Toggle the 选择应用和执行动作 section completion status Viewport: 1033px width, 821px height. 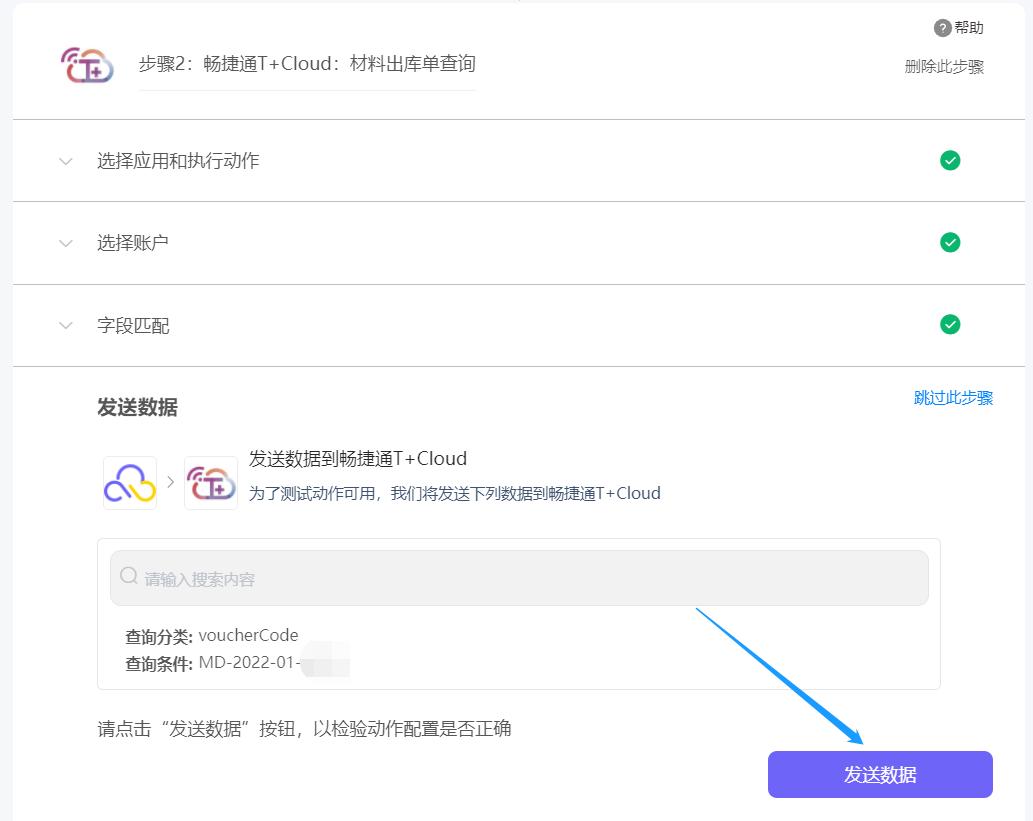point(950,160)
